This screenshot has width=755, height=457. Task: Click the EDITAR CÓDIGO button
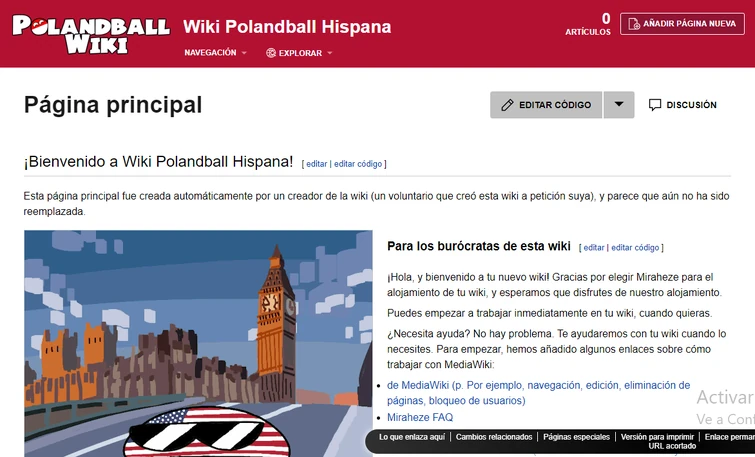point(546,105)
